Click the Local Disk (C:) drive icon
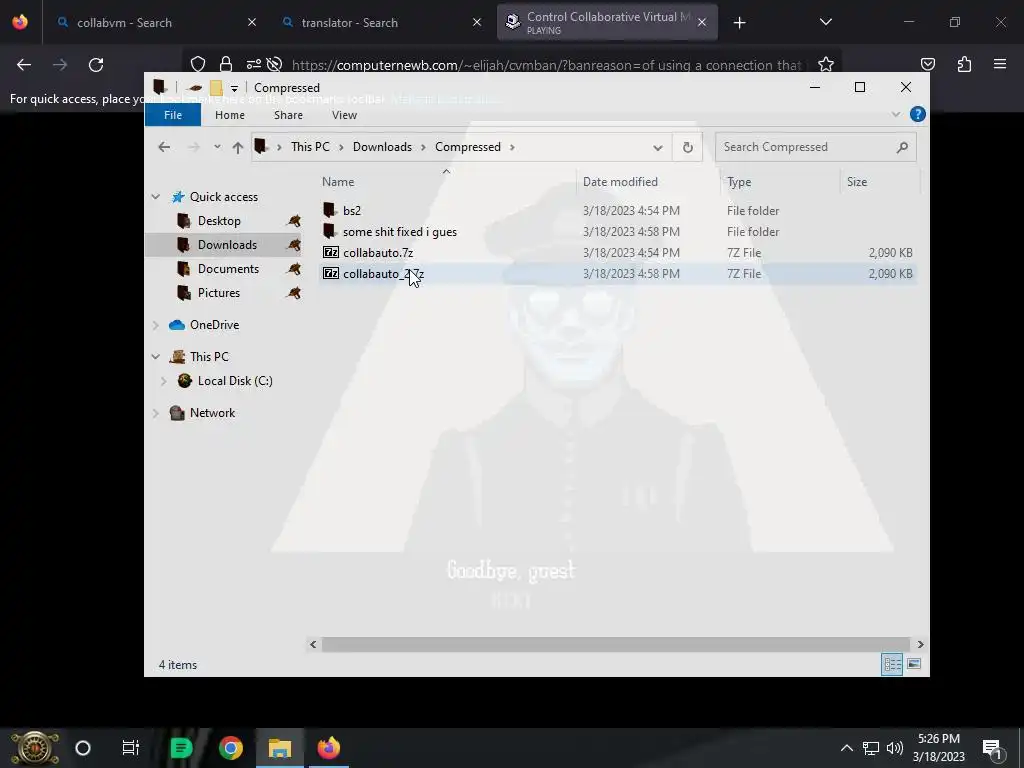 point(185,381)
